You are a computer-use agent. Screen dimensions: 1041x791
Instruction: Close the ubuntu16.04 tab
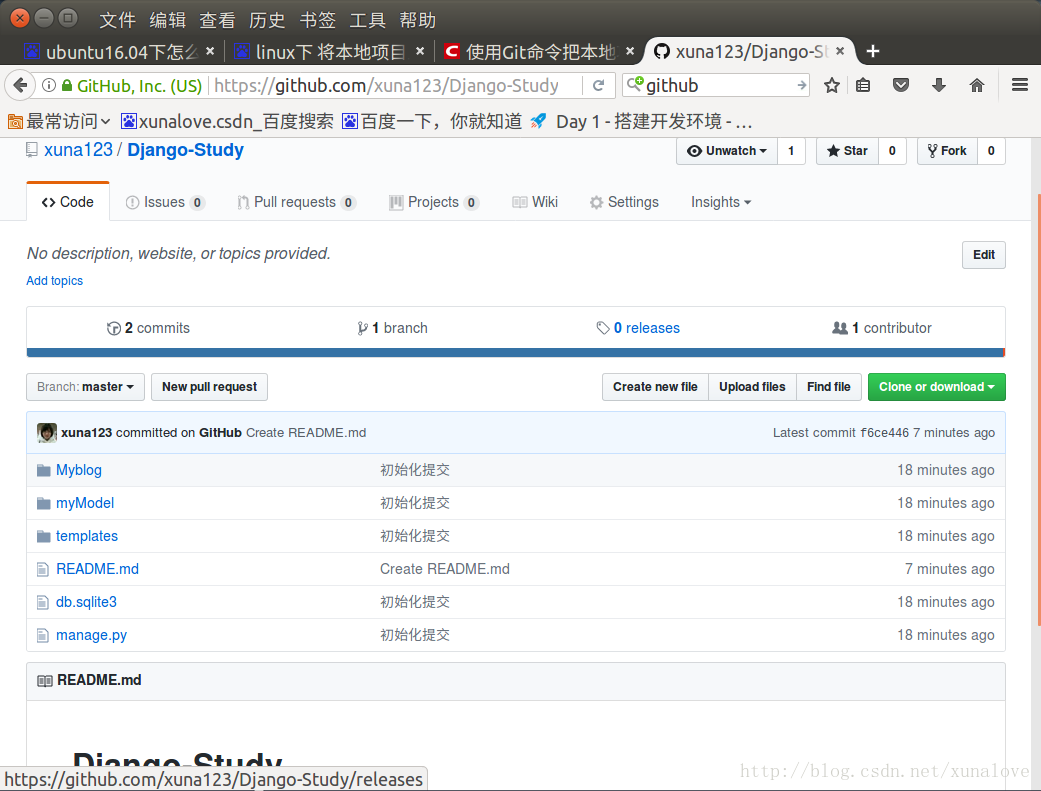coord(210,51)
